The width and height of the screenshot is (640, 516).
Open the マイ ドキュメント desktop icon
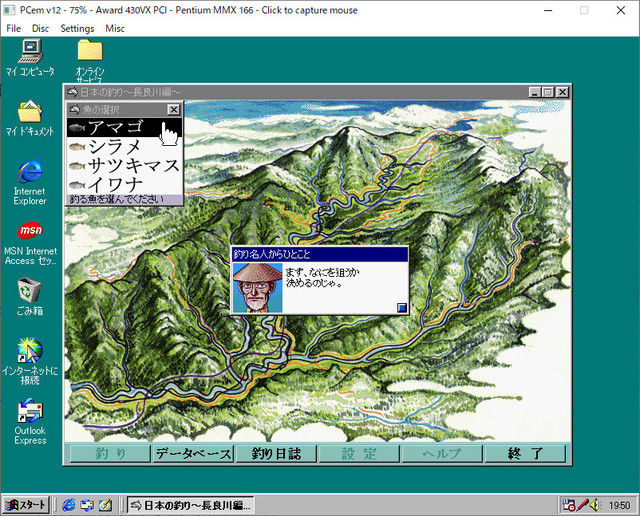[29, 118]
